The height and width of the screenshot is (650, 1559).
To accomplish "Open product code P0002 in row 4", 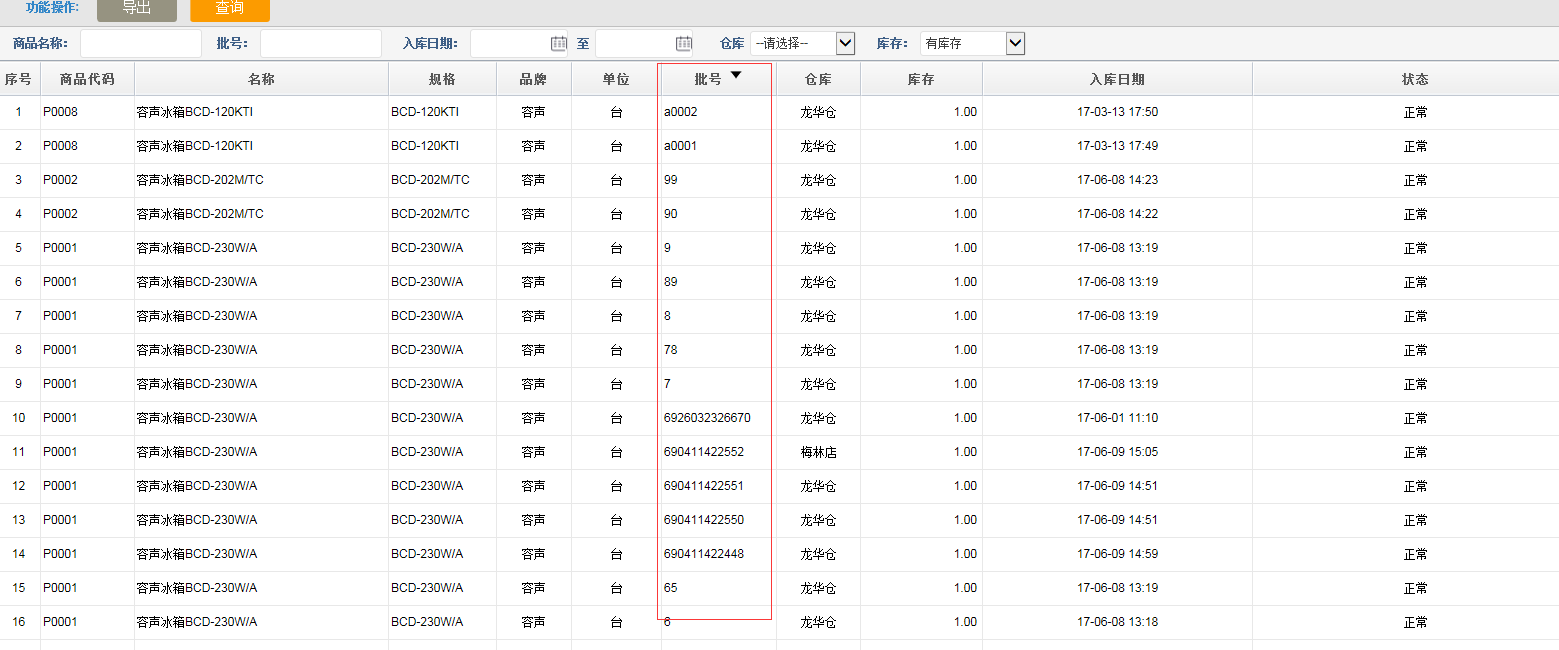I will 60,214.
